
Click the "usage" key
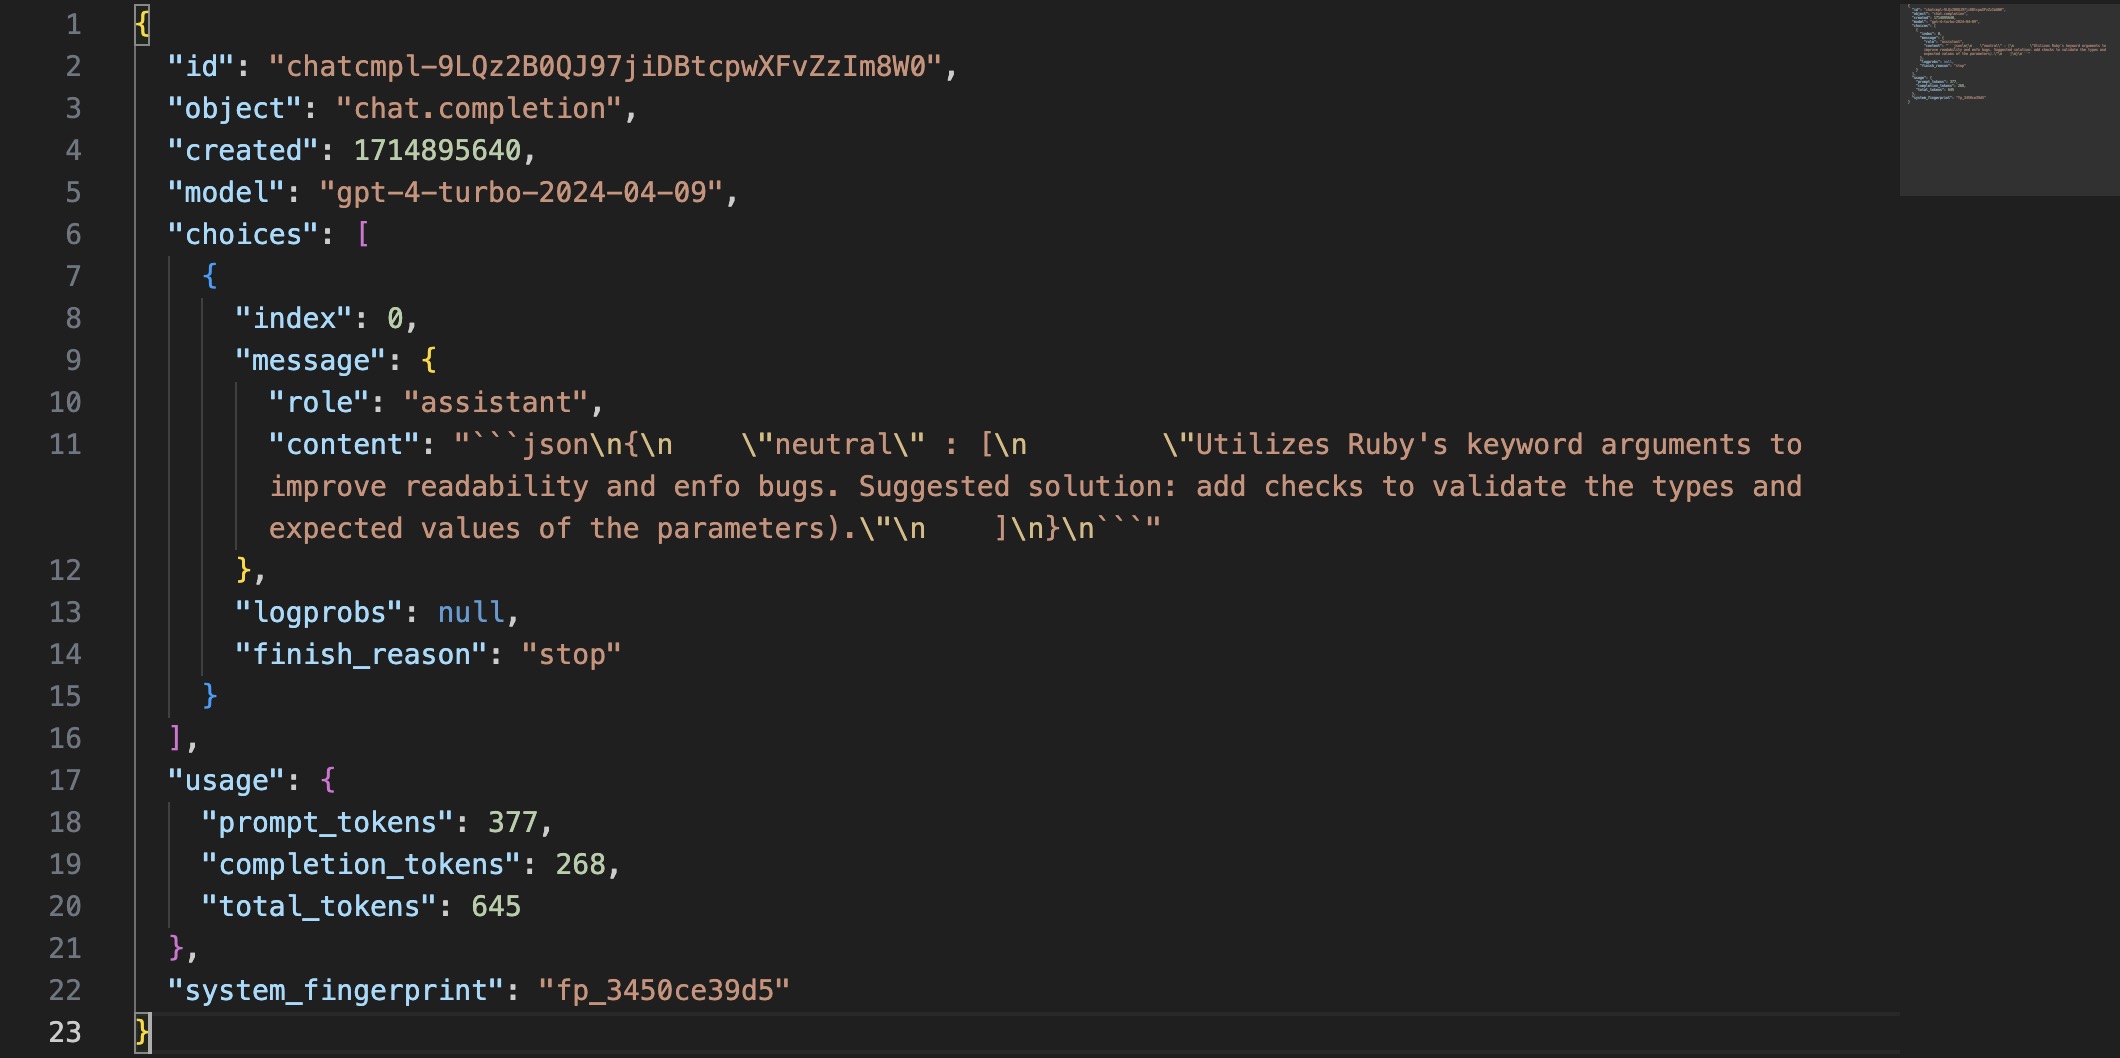click(x=226, y=780)
